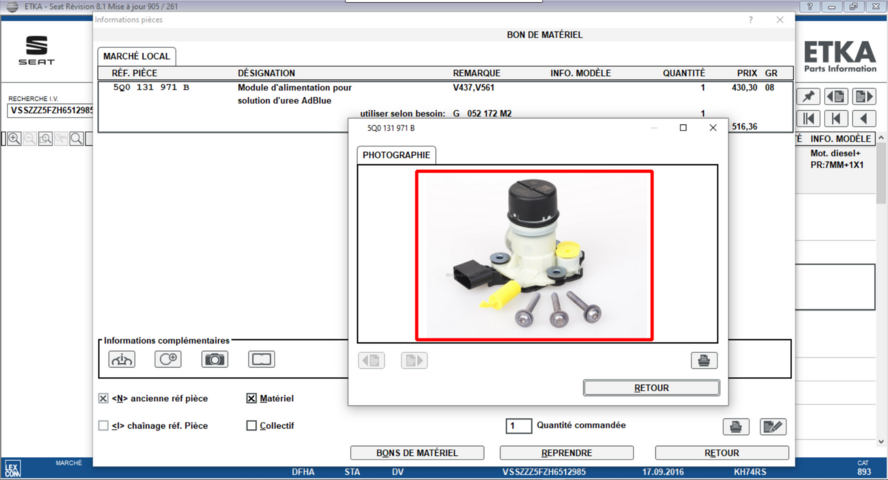Click scroll up arrow beside INFO. MODÈLE
The height and width of the screenshot is (480, 888).
click(881, 138)
